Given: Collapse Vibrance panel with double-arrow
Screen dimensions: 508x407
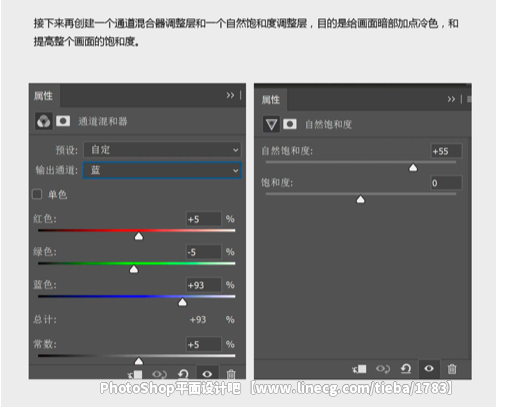Looking at the screenshot, I should tap(451, 99).
